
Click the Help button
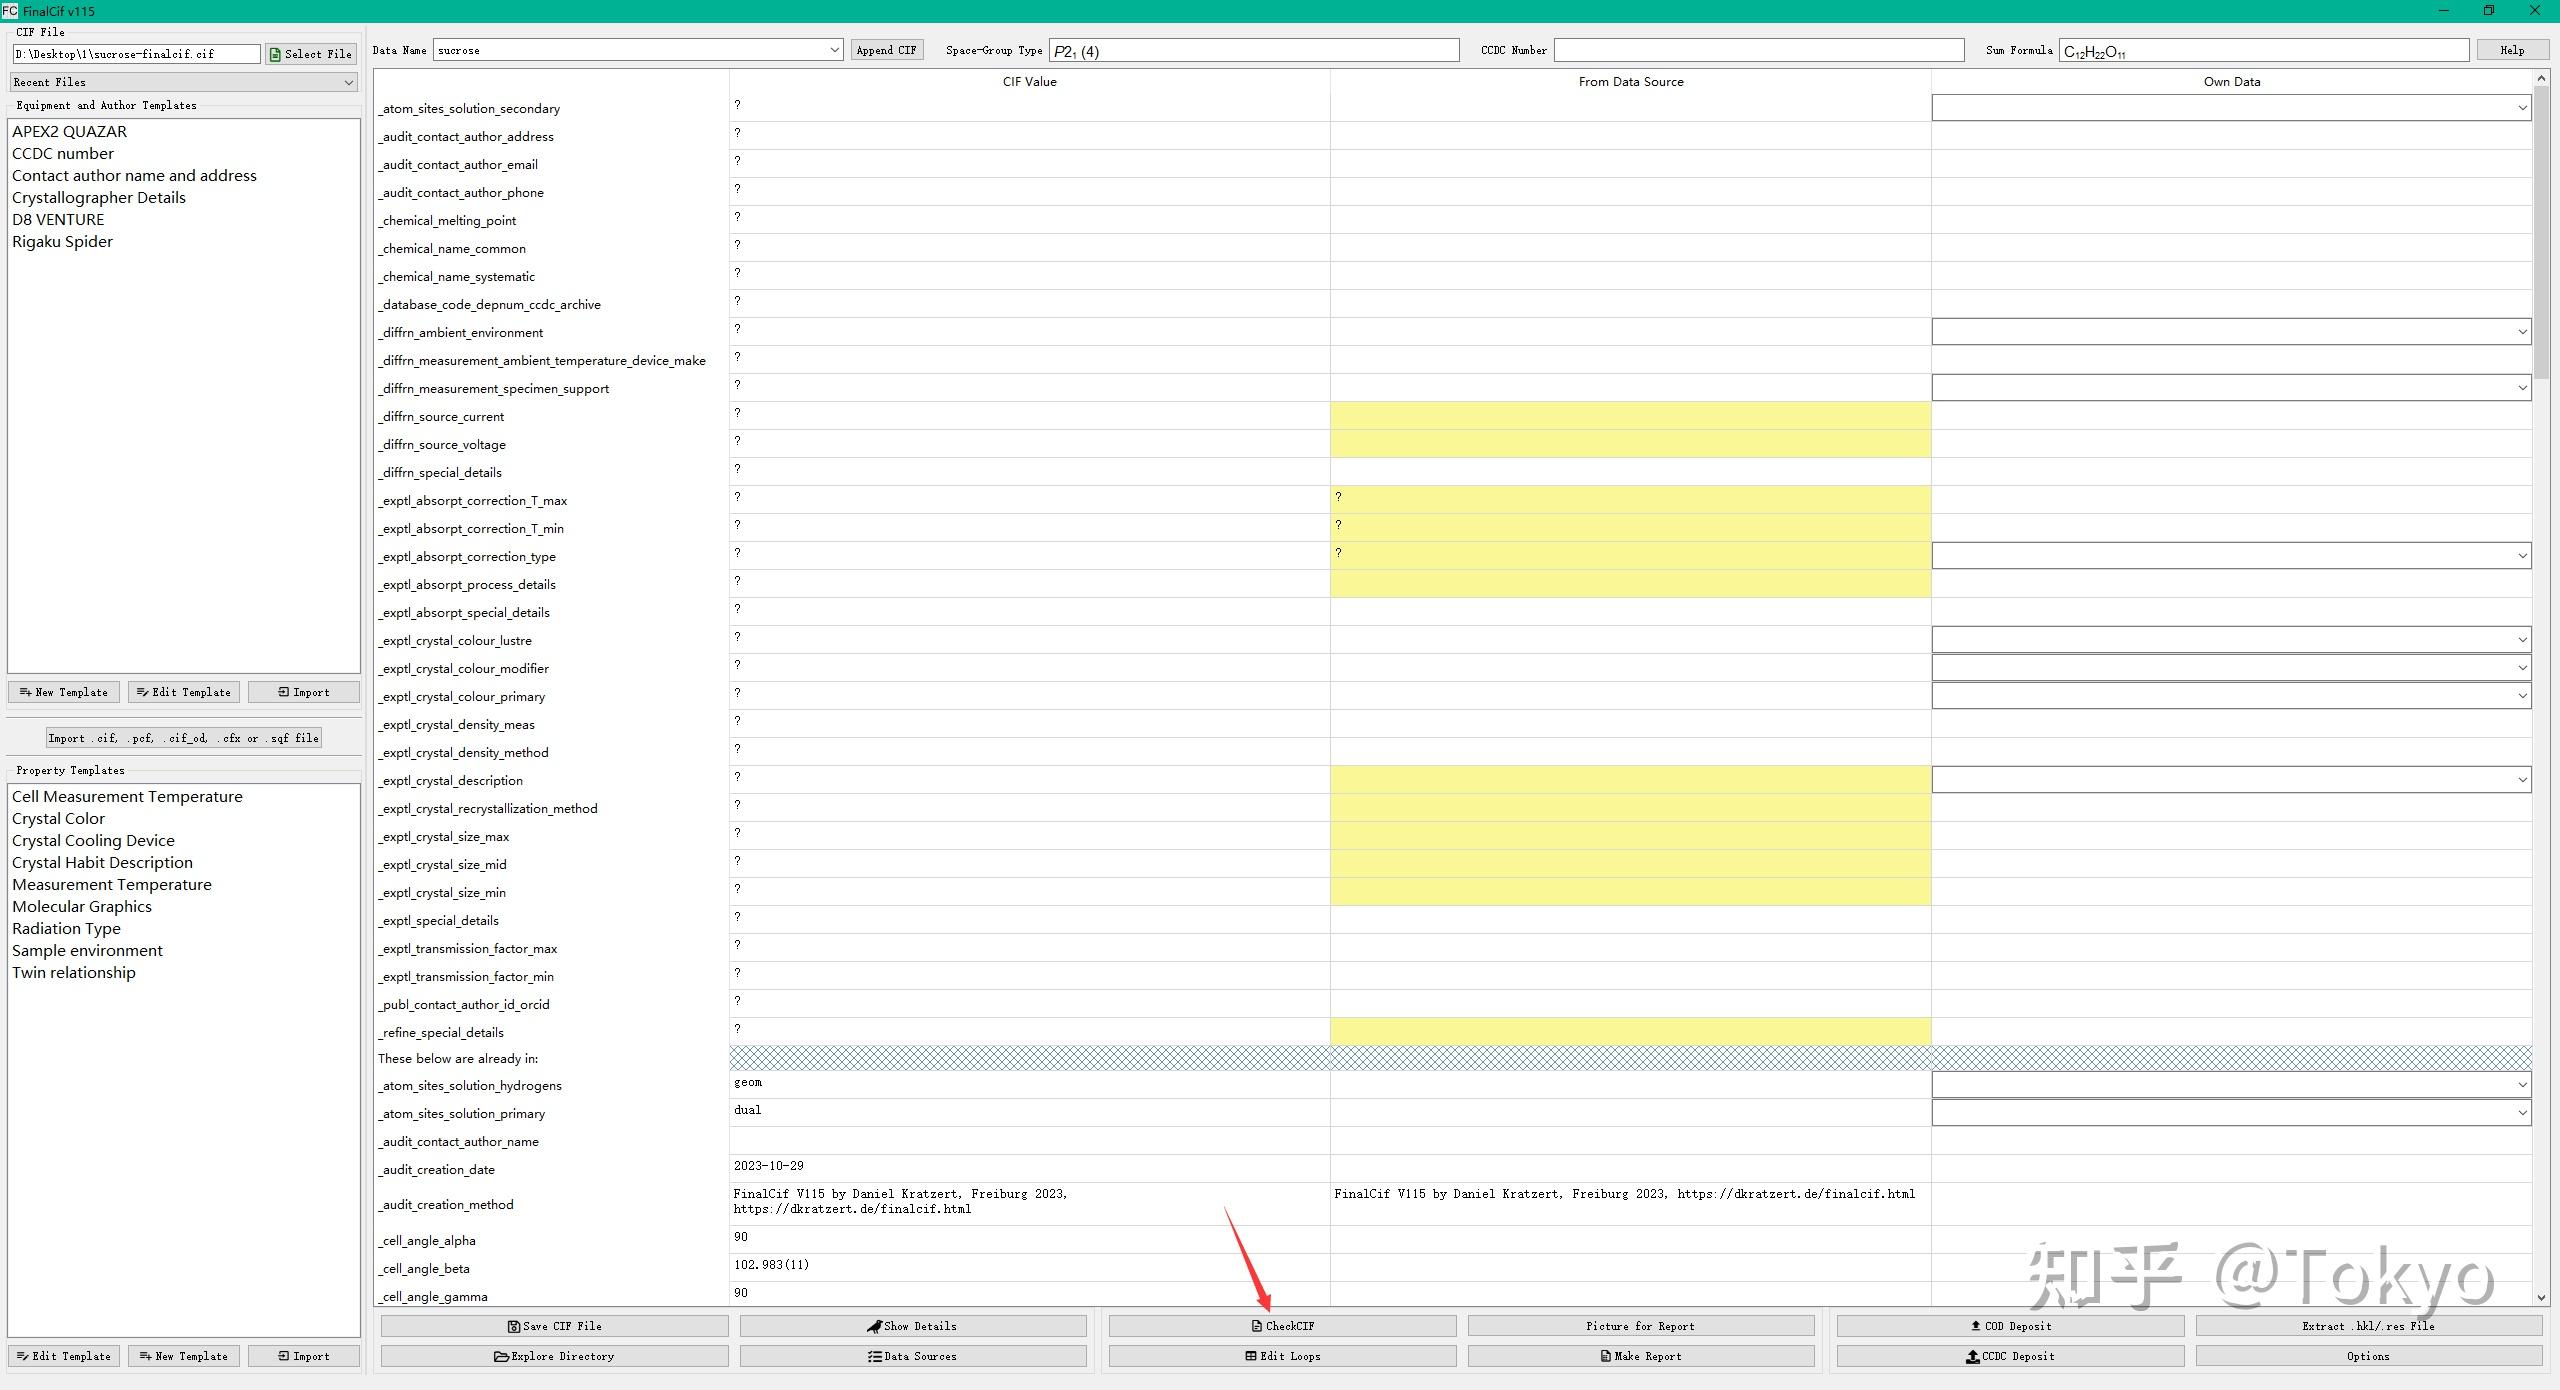coord(2511,50)
